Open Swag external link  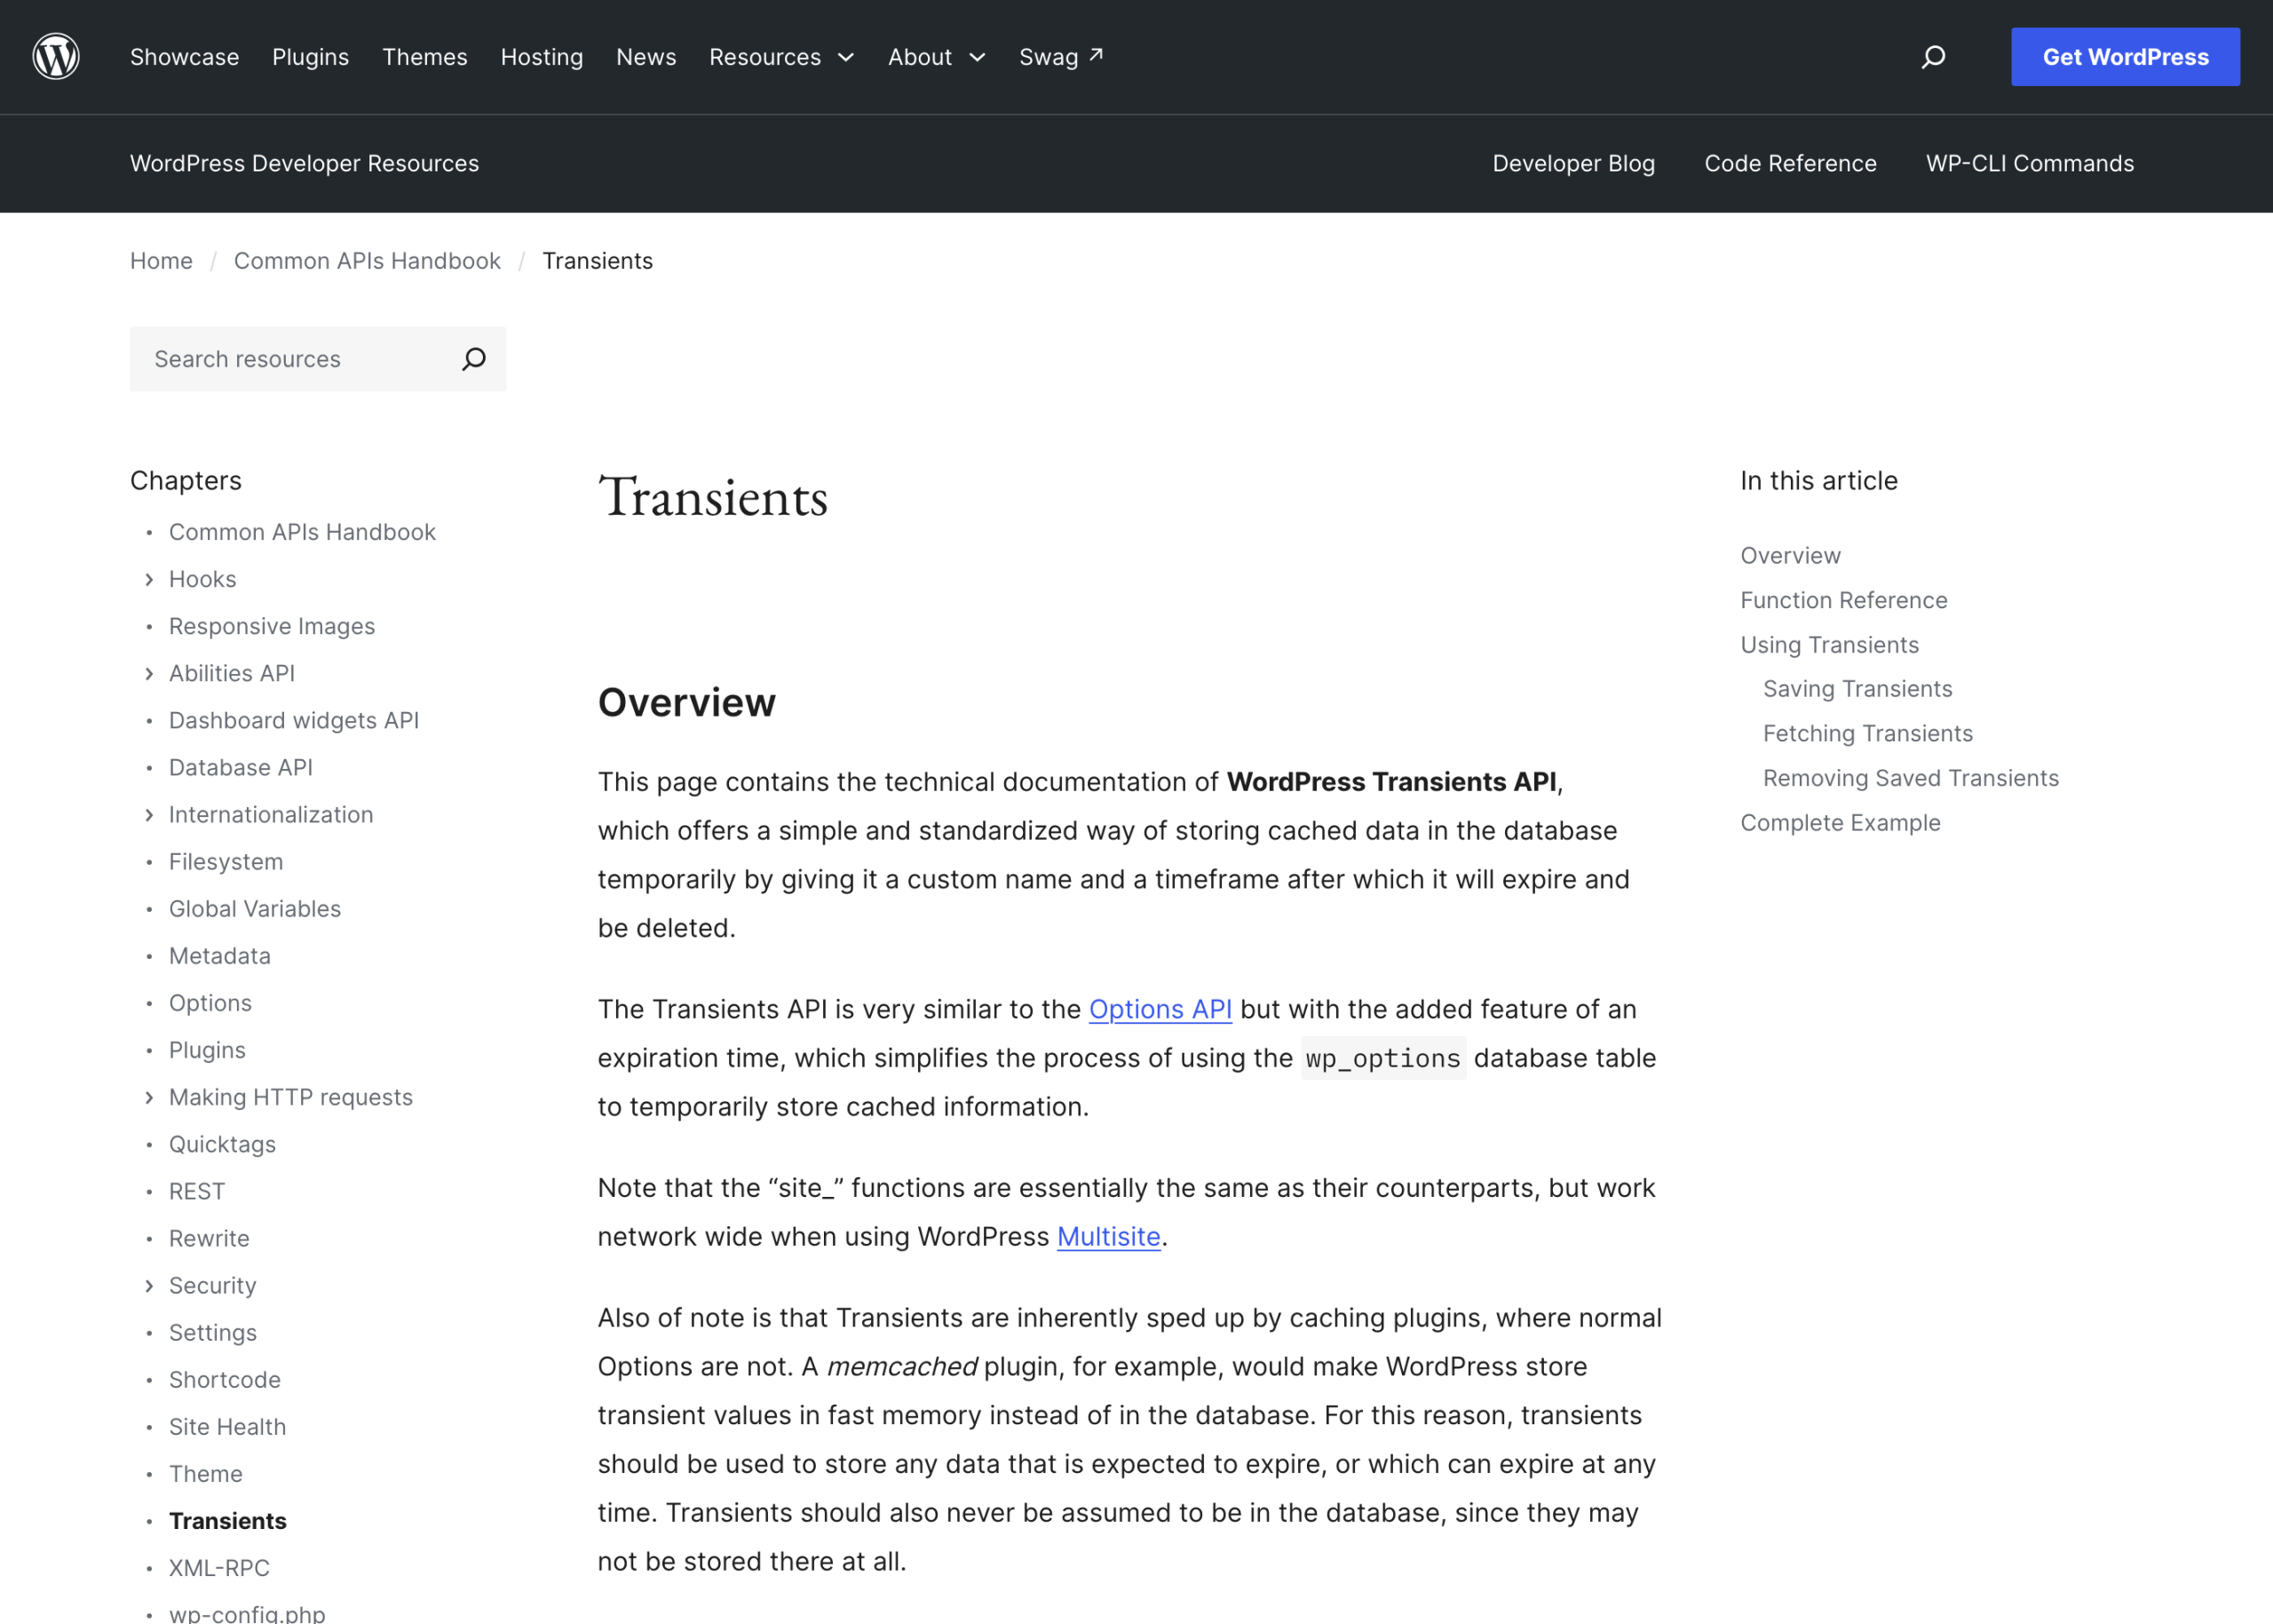(x=1061, y=57)
